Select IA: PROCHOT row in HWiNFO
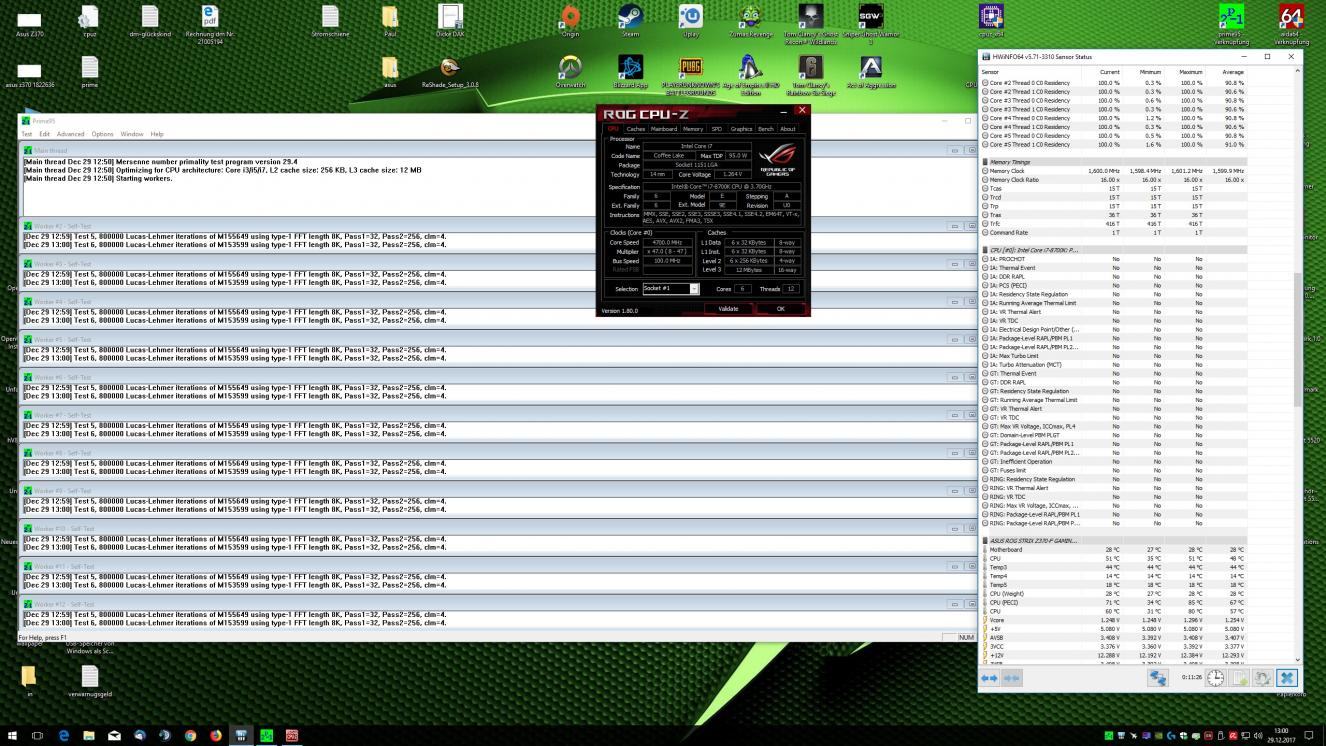The height and width of the screenshot is (746, 1326). click(1114, 259)
